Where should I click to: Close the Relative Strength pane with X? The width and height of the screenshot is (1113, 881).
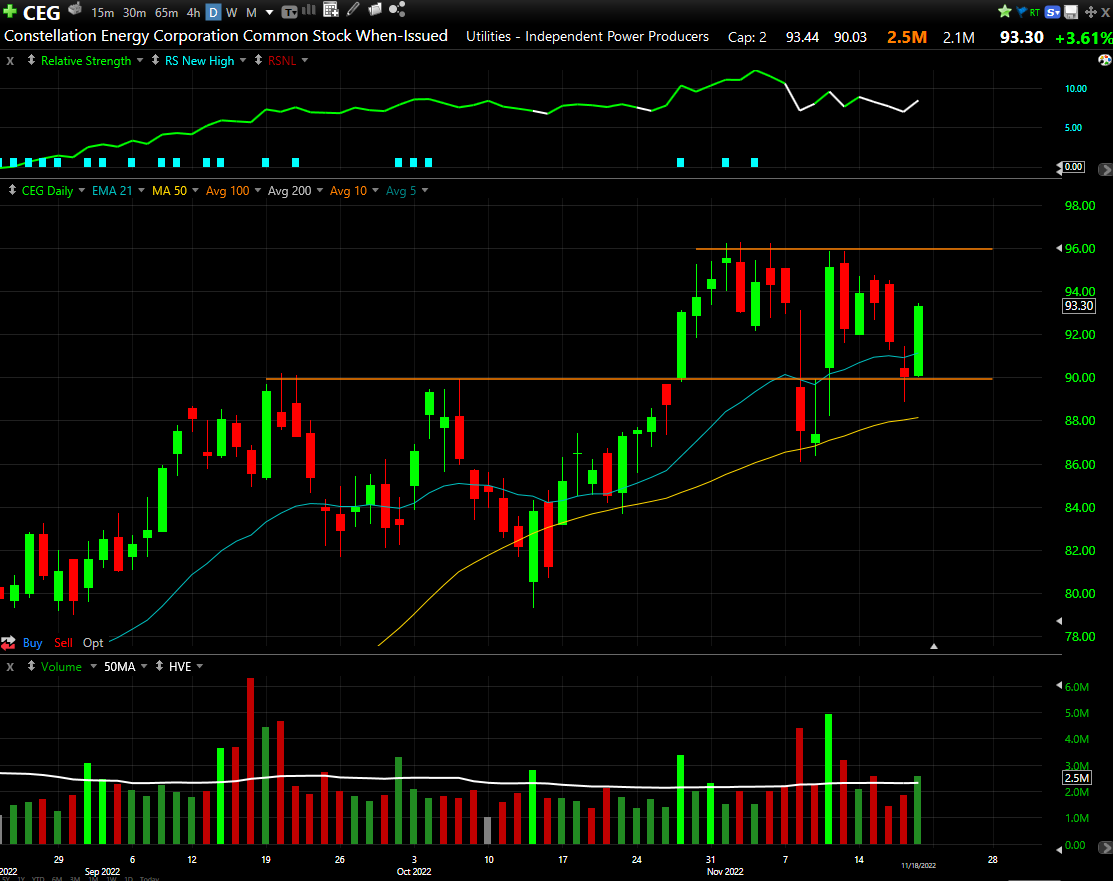(x=10, y=61)
